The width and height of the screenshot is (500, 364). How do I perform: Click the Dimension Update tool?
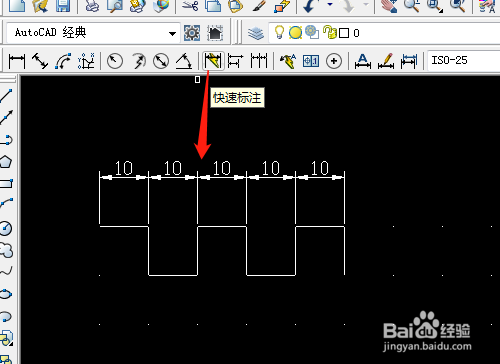coord(409,61)
